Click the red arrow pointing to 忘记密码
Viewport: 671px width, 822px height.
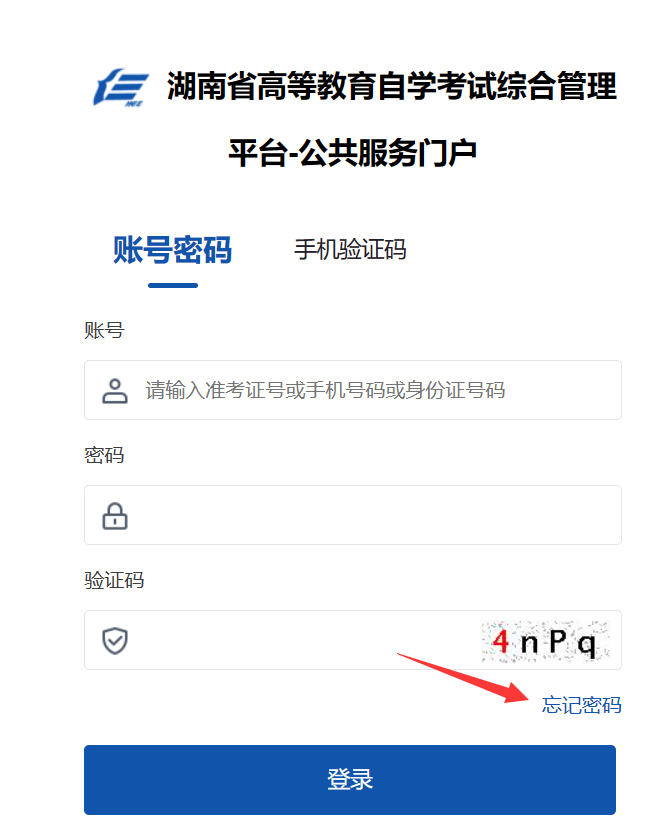[x=463, y=678]
